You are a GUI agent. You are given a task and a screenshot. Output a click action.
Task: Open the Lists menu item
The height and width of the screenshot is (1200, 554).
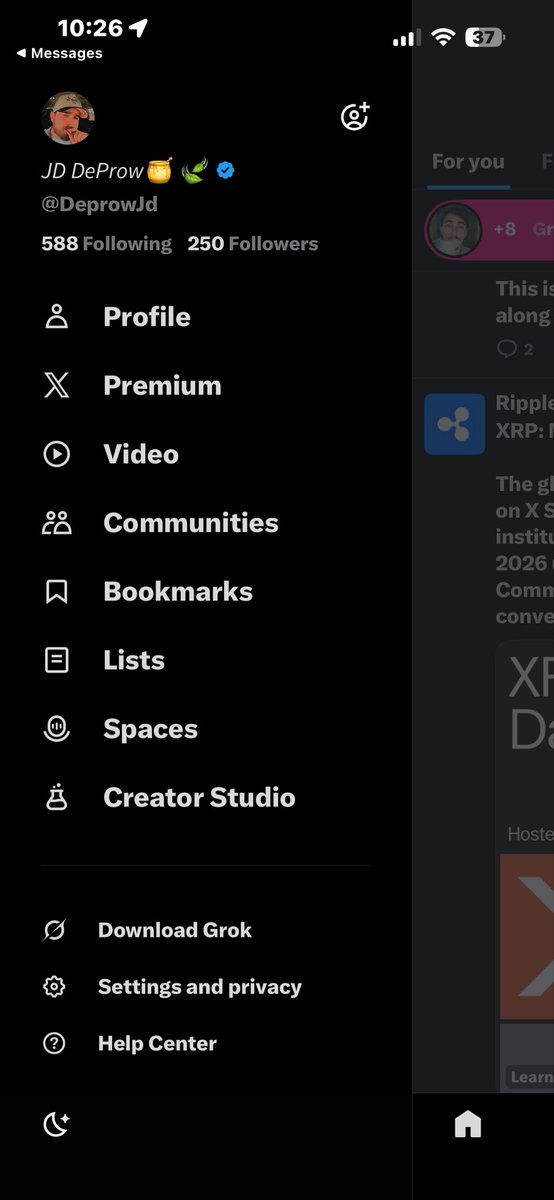tap(134, 661)
